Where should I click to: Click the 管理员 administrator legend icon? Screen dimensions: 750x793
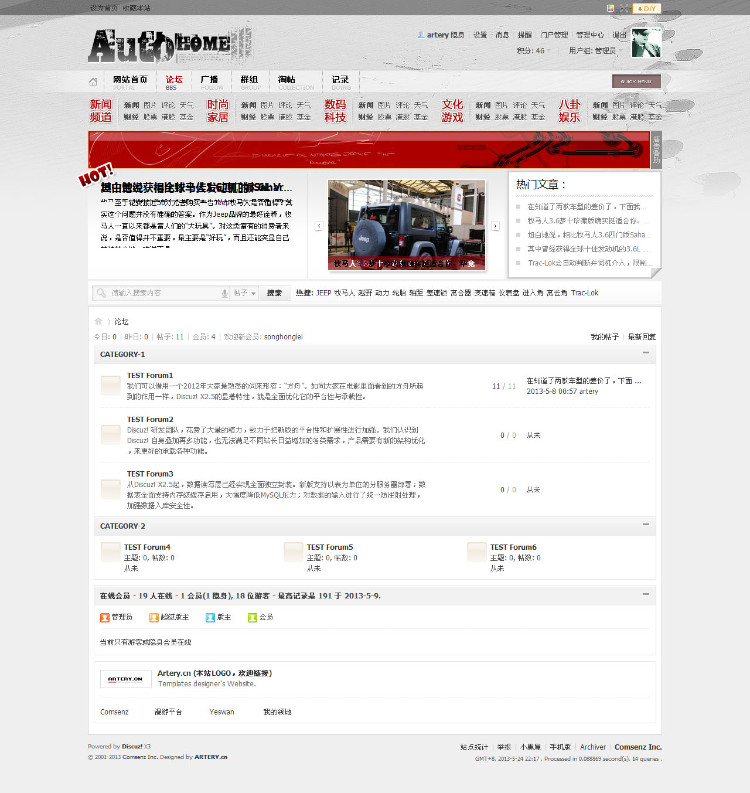[x=105, y=618]
